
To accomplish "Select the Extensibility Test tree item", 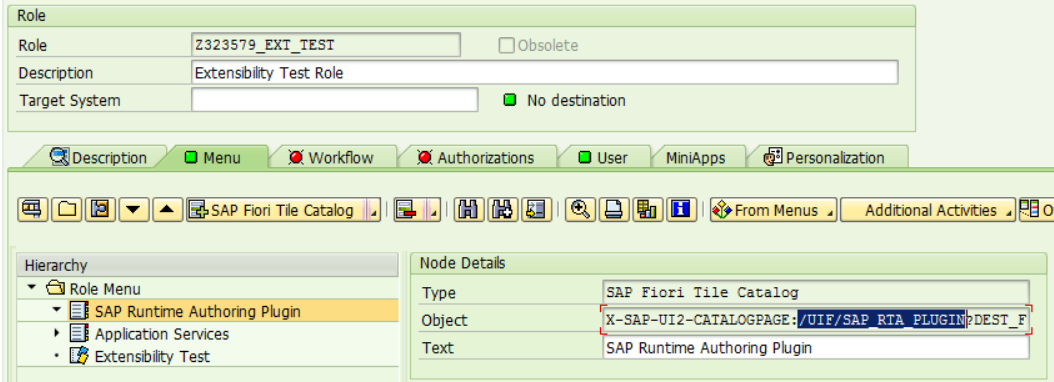I will [152, 356].
